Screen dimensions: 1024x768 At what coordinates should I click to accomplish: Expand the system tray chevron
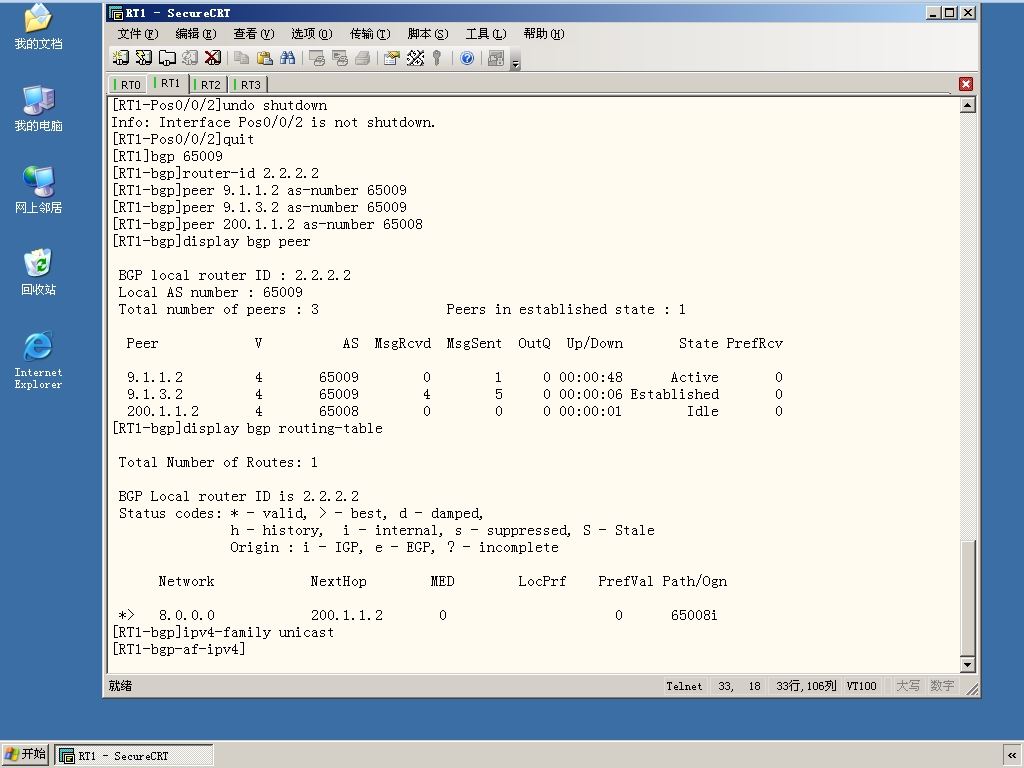tap(1012, 756)
